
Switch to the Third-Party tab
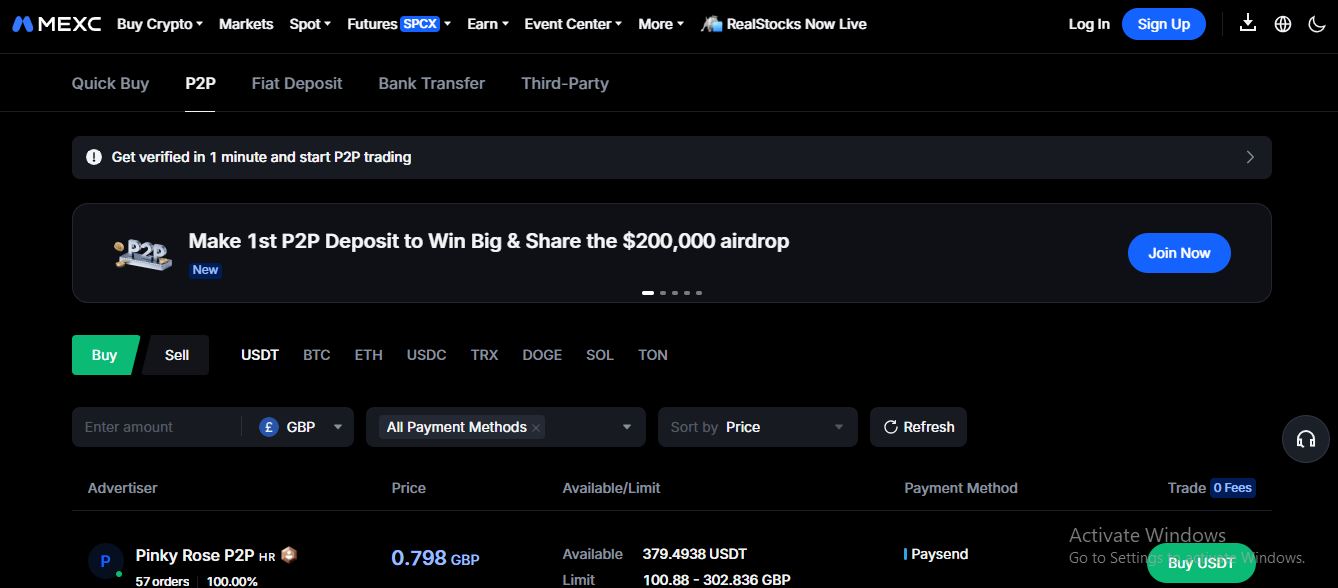click(565, 84)
